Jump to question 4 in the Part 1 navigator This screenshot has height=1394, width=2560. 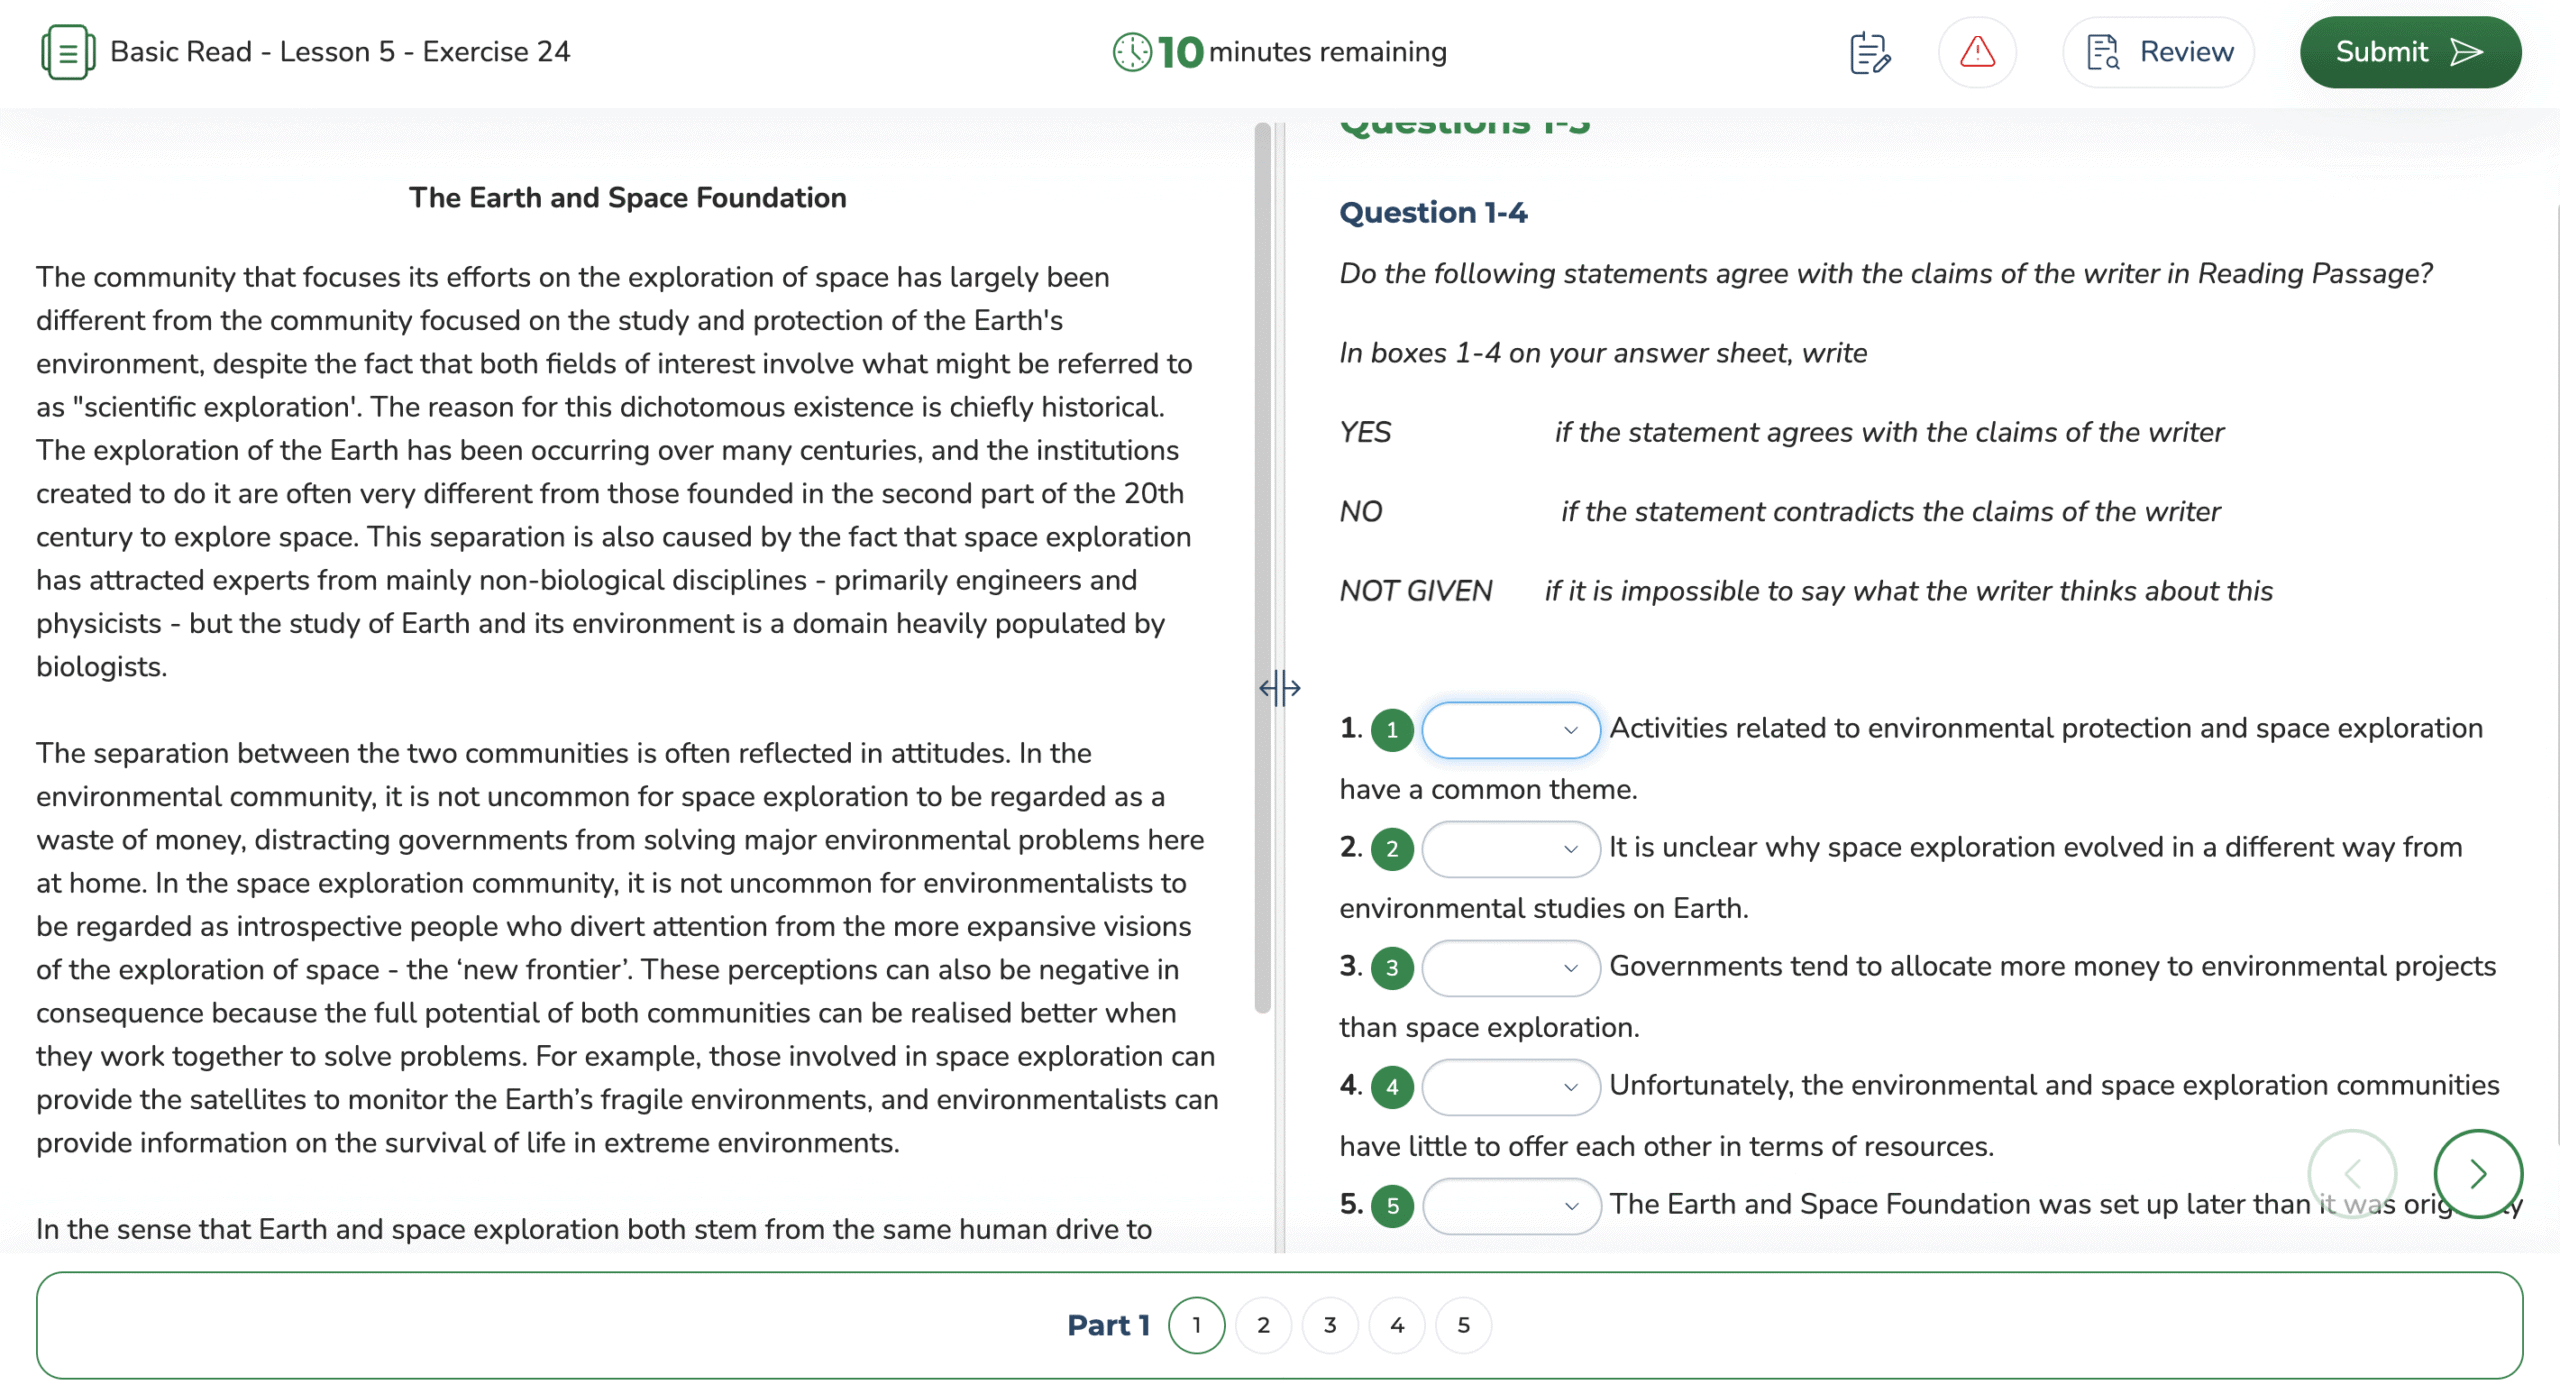[1397, 1325]
